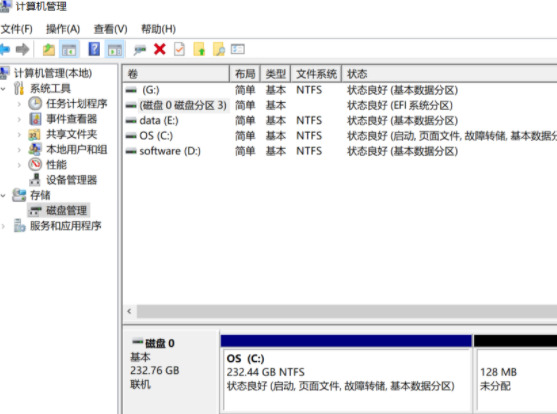Viewport: 557px width, 414px height.
Task: Click the Performance gauge icon
Action: tap(35, 165)
